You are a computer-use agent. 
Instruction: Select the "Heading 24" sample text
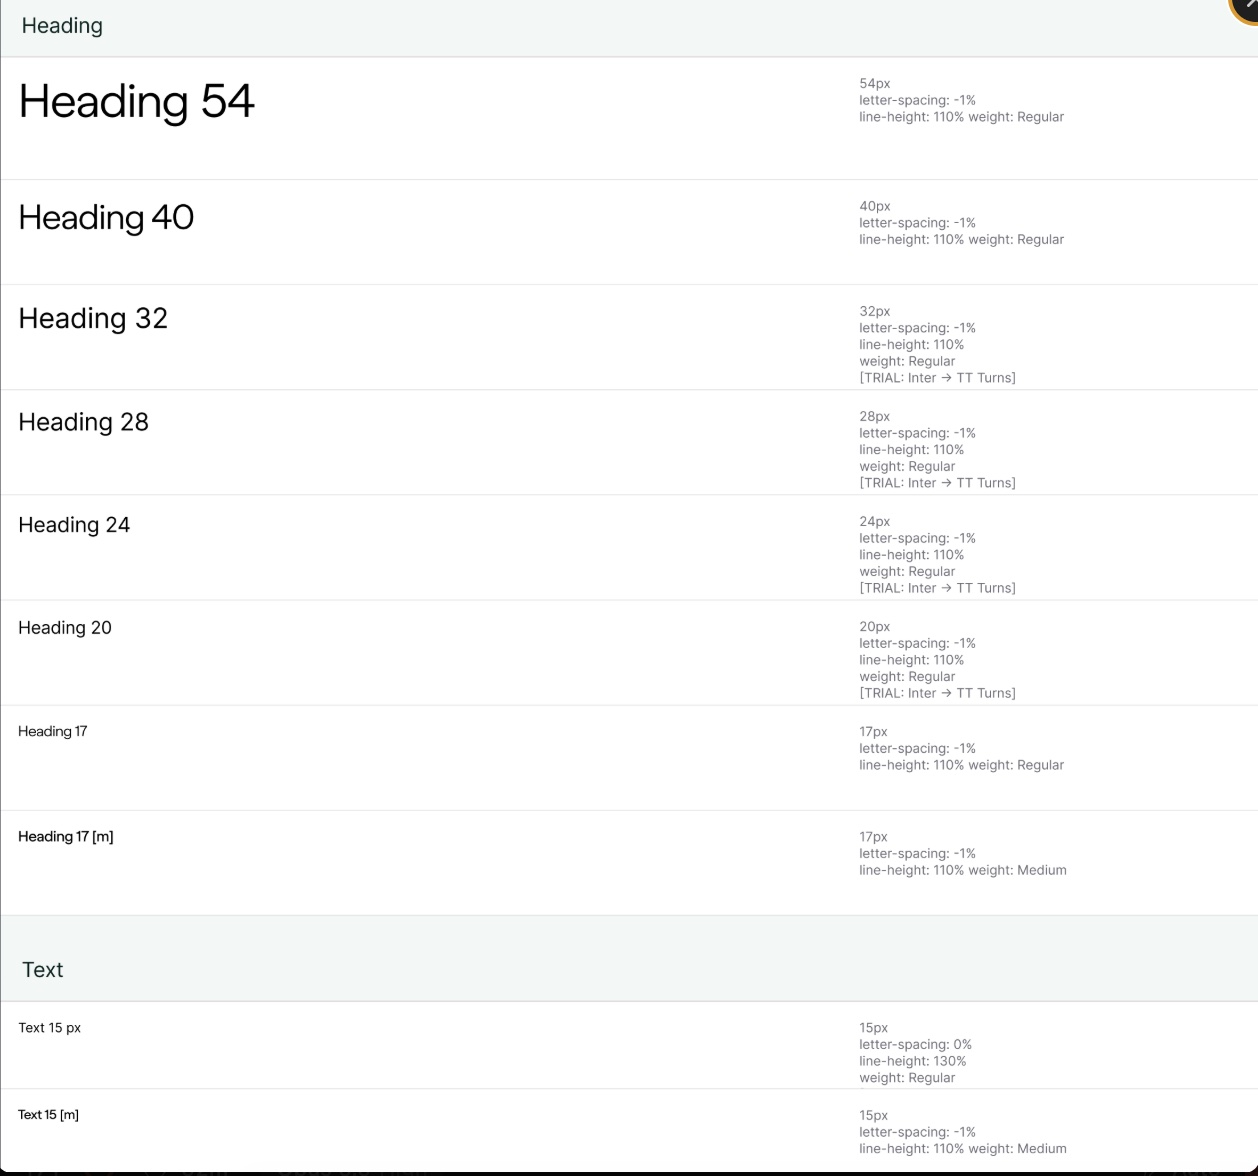tap(74, 525)
